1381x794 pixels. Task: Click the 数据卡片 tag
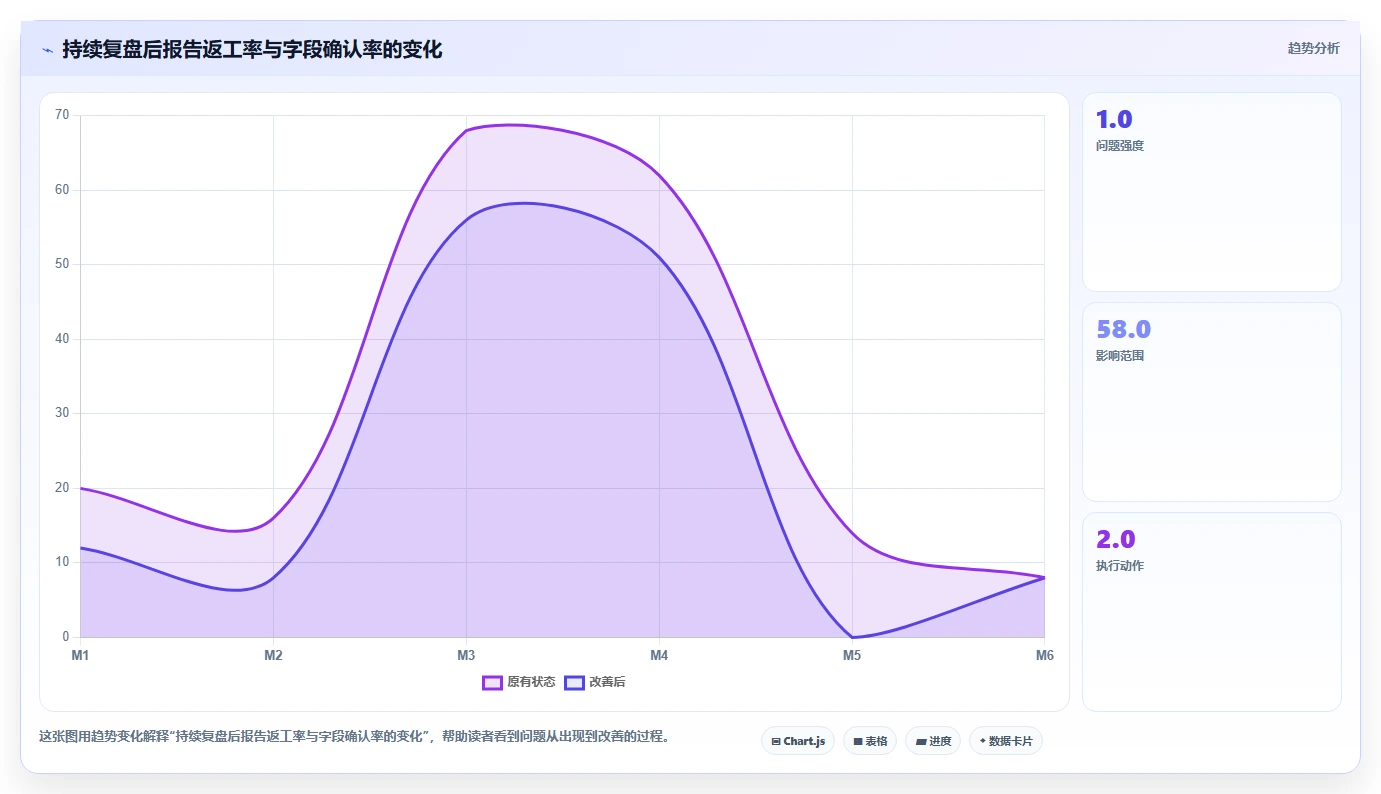1006,741
